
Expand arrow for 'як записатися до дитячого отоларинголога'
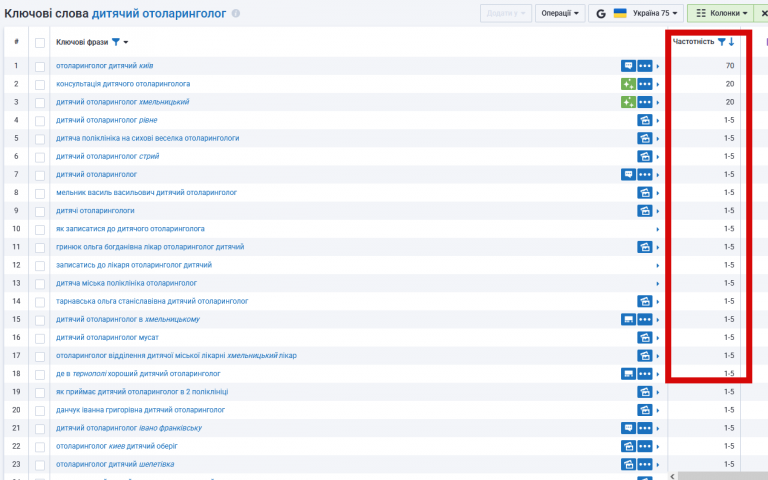pos(658,229)
